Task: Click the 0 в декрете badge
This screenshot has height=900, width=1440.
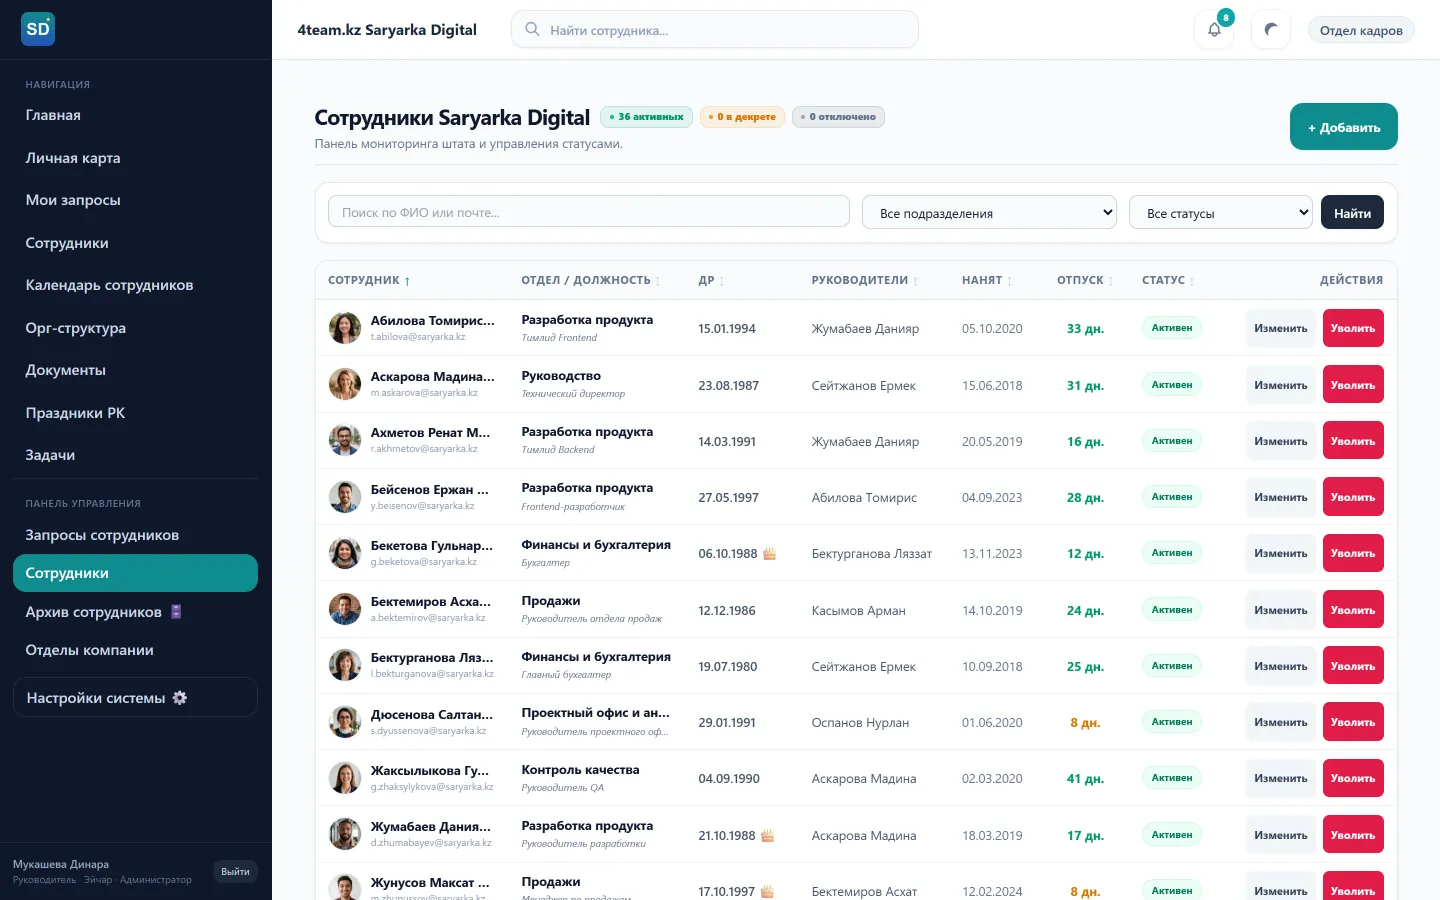Action: (x=742, y=117)
